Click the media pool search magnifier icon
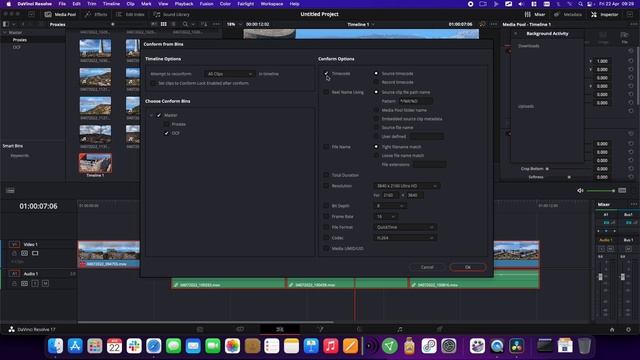 point(185,24)
